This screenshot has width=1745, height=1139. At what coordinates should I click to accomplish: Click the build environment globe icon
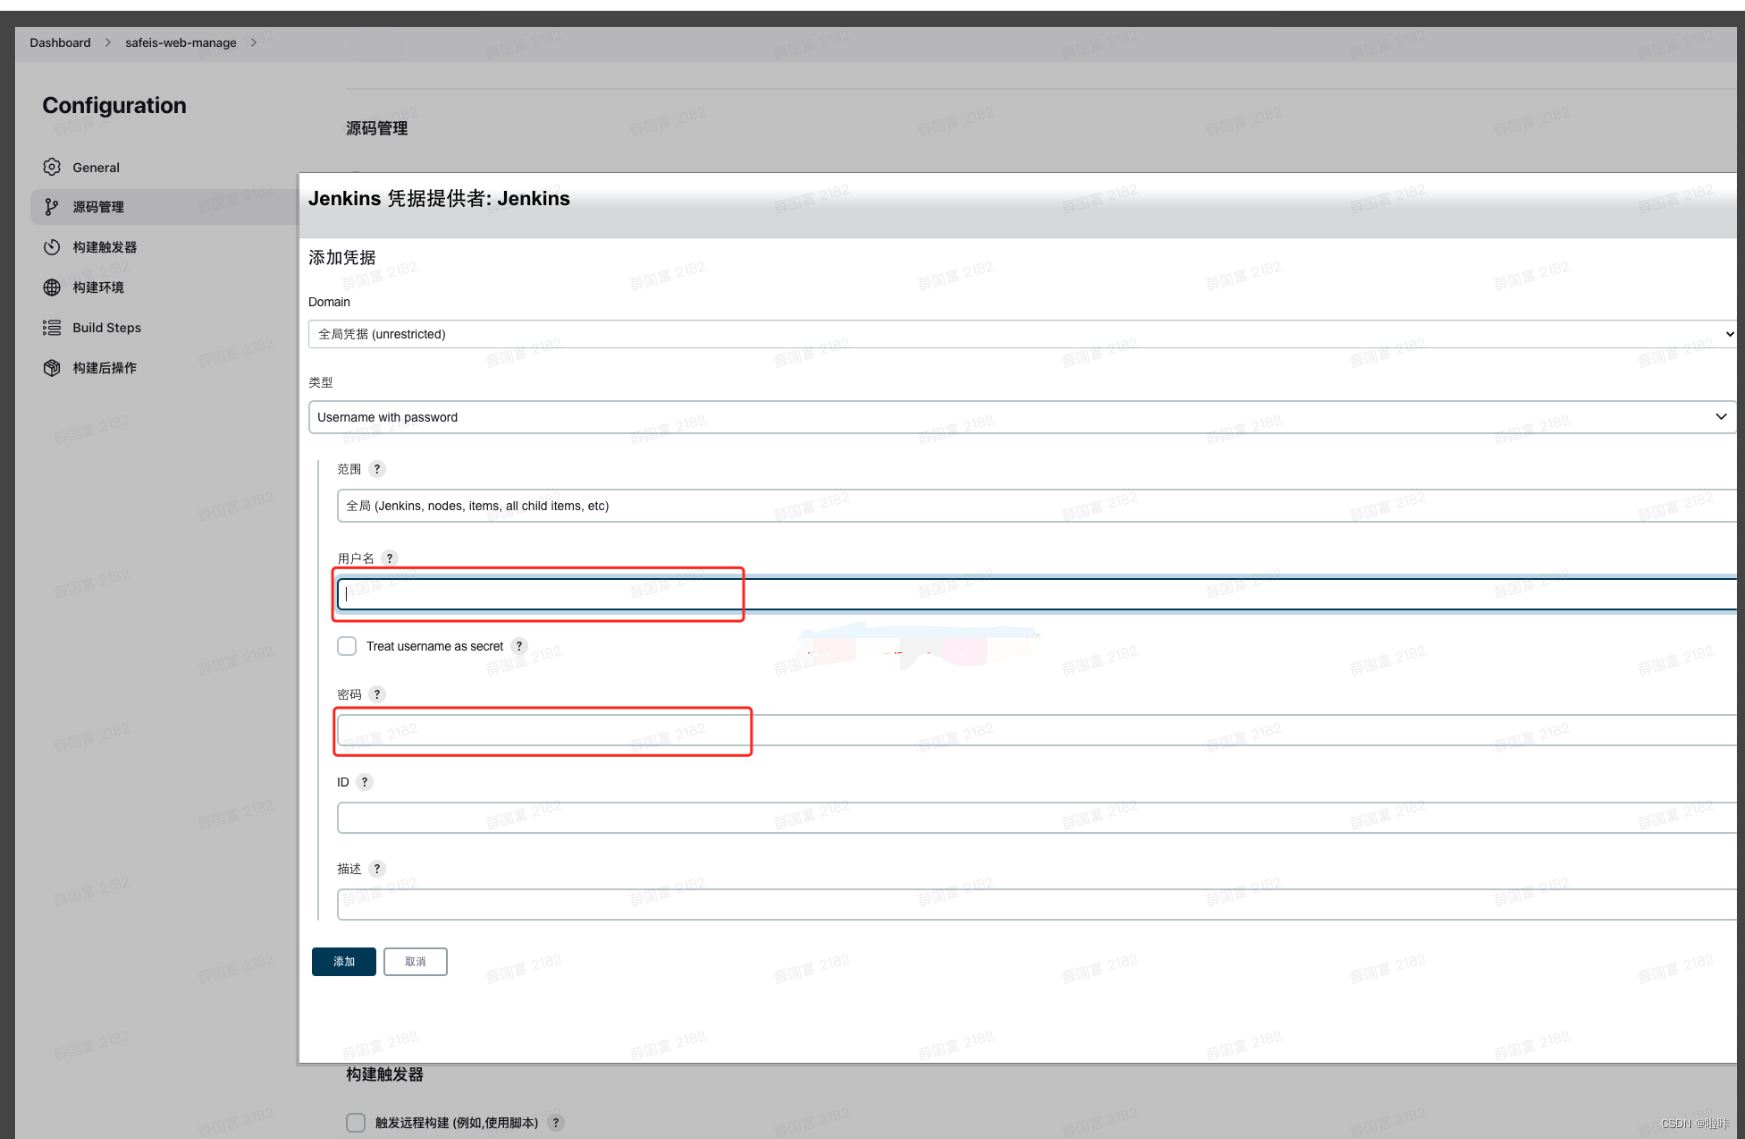coord(52,287)
